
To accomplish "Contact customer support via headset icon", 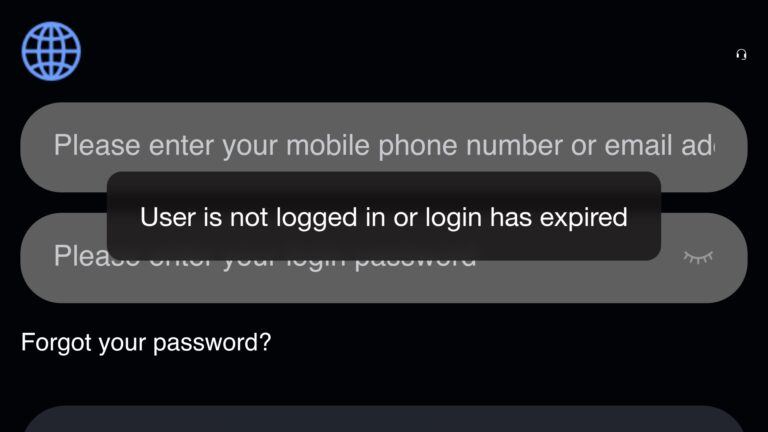I will point(741,54).
